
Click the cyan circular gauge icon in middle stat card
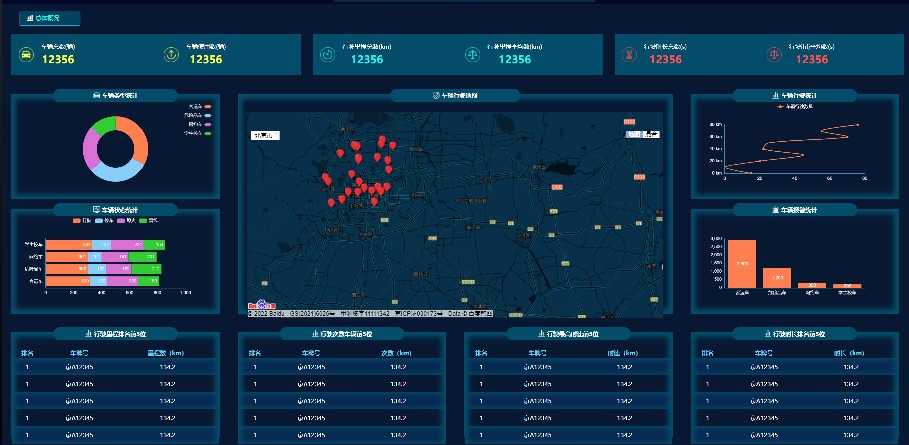[328, 54]
